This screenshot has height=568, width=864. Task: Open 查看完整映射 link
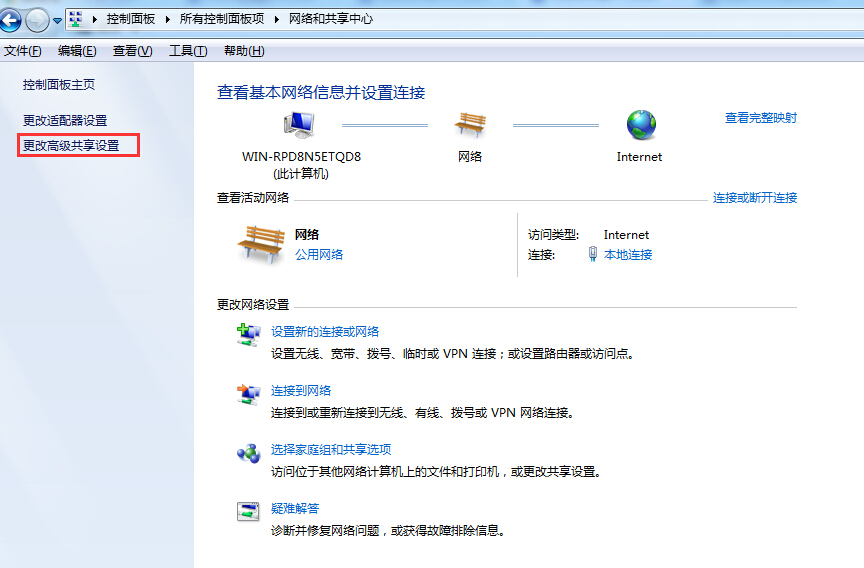[760, 118]
